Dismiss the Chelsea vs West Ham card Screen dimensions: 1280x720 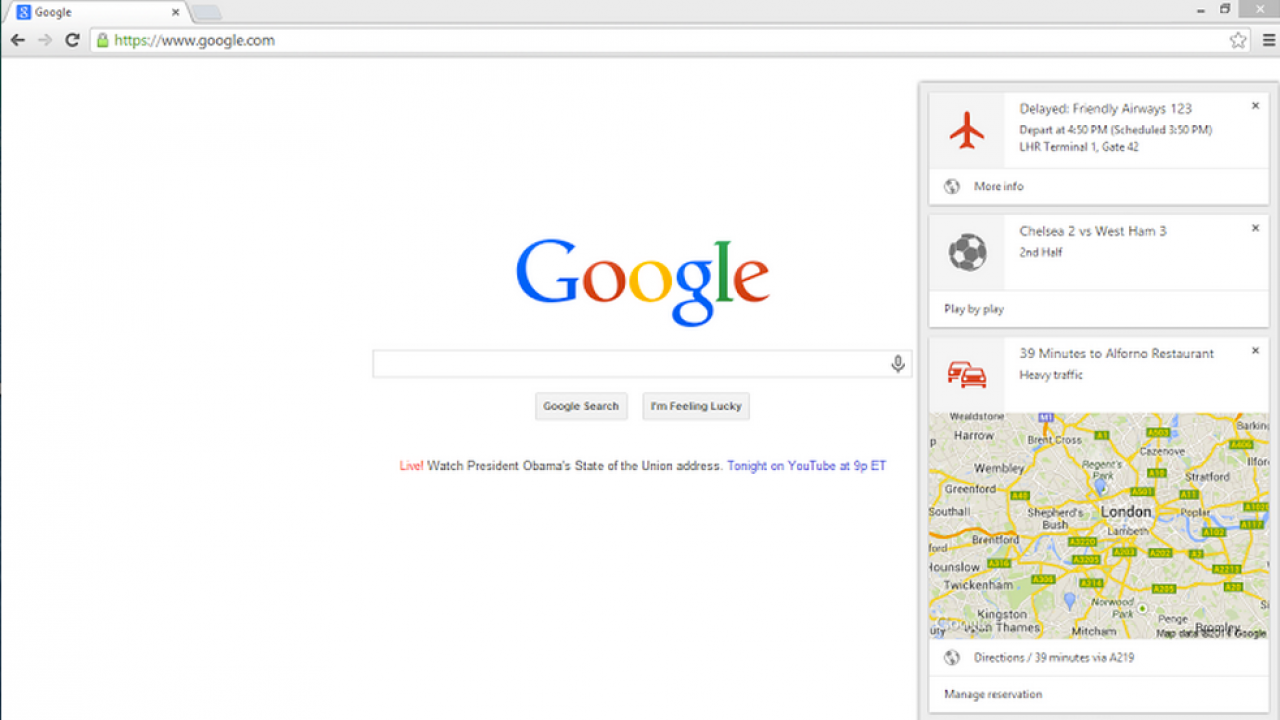point(1256,228)
